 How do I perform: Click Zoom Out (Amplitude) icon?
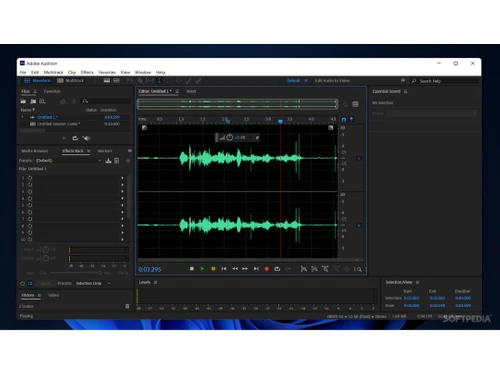[x=314, y=269]
